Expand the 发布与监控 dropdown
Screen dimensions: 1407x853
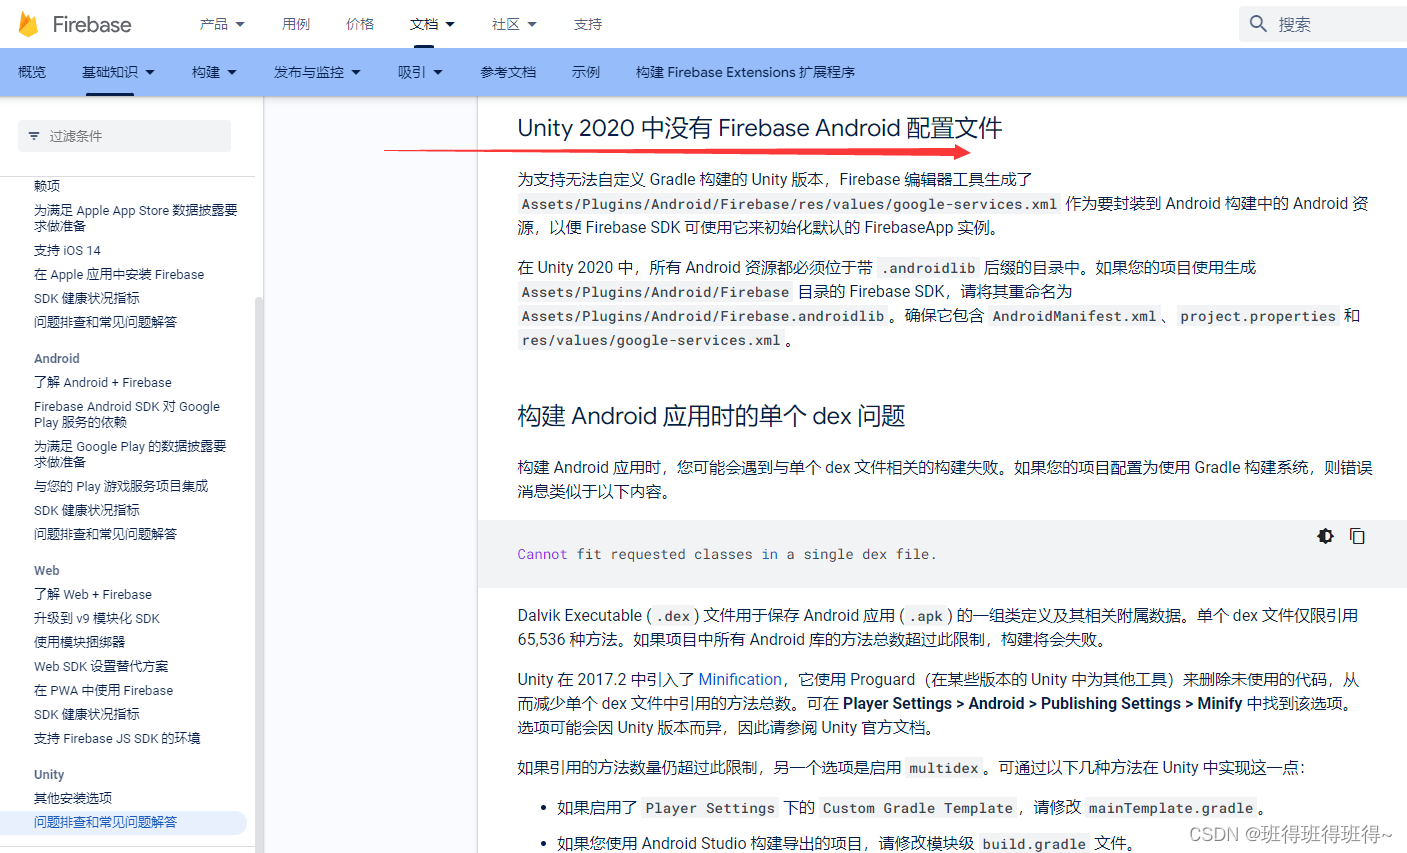coord(317,71)
